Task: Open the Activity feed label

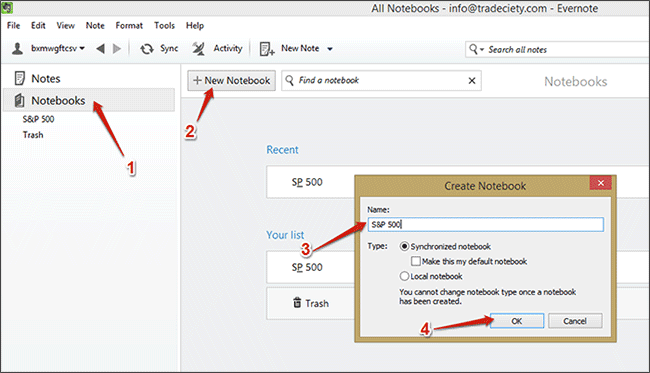Action: click(228, 48)
